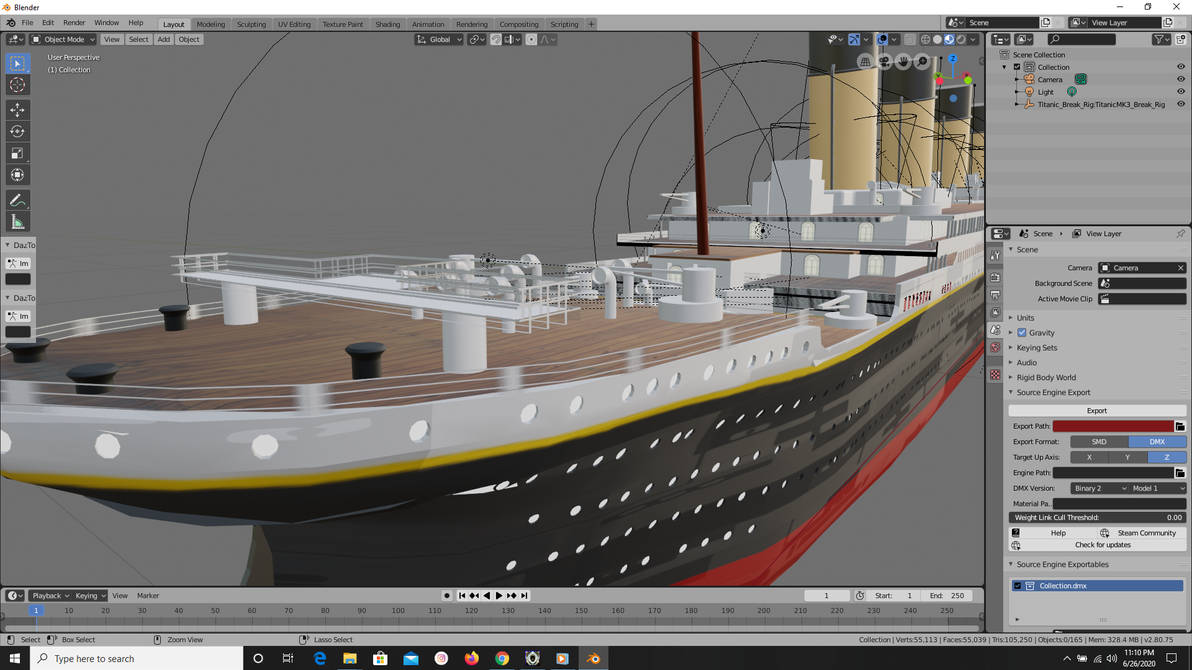
Task: Open the World properties tab icon
Action: pos(995,348)
